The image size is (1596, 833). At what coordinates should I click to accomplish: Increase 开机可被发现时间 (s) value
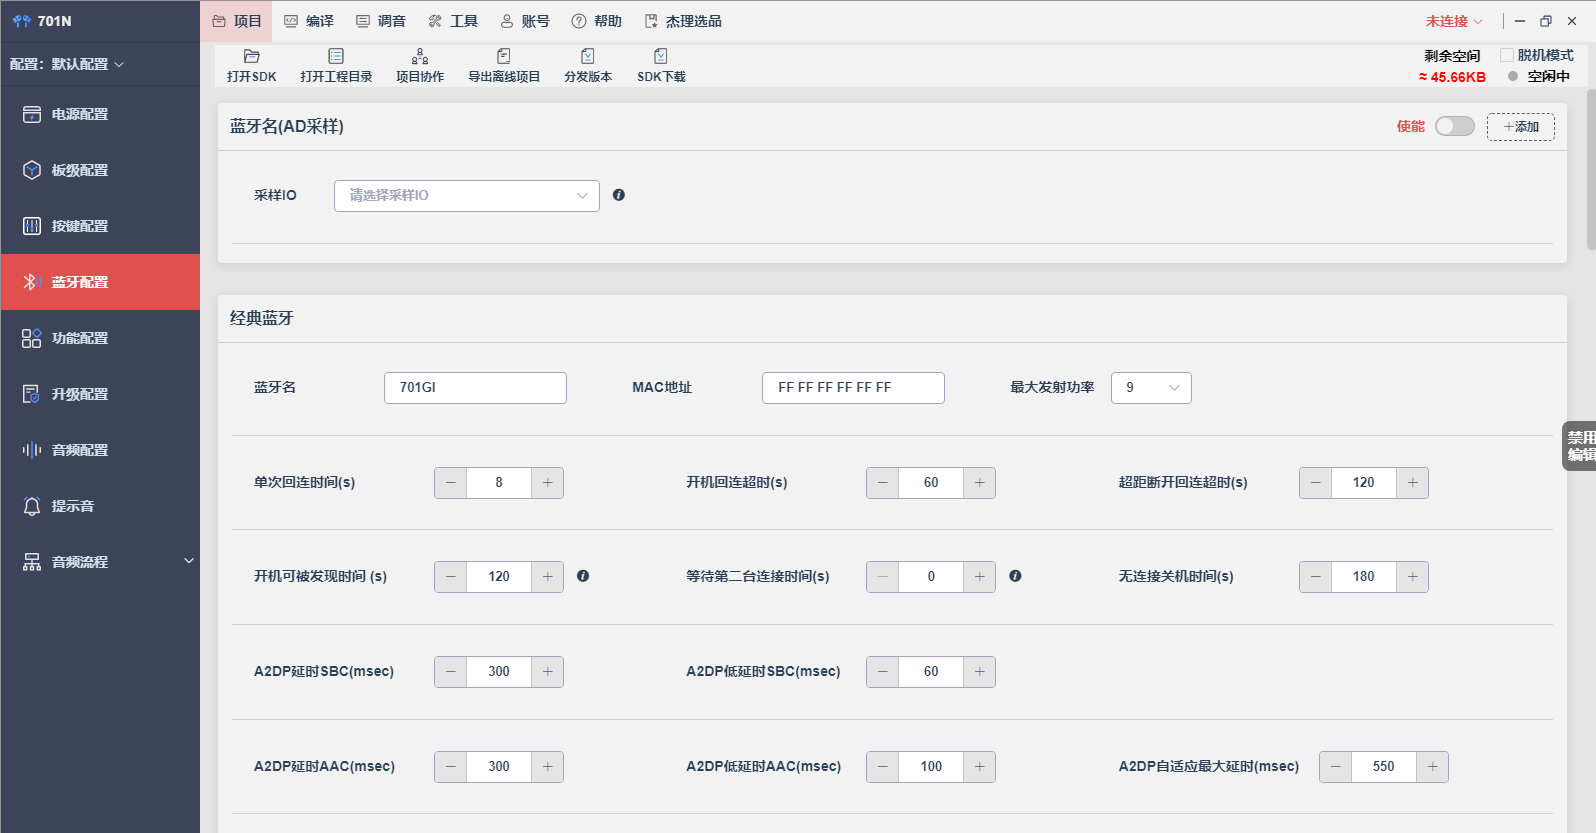coord(548,577)
